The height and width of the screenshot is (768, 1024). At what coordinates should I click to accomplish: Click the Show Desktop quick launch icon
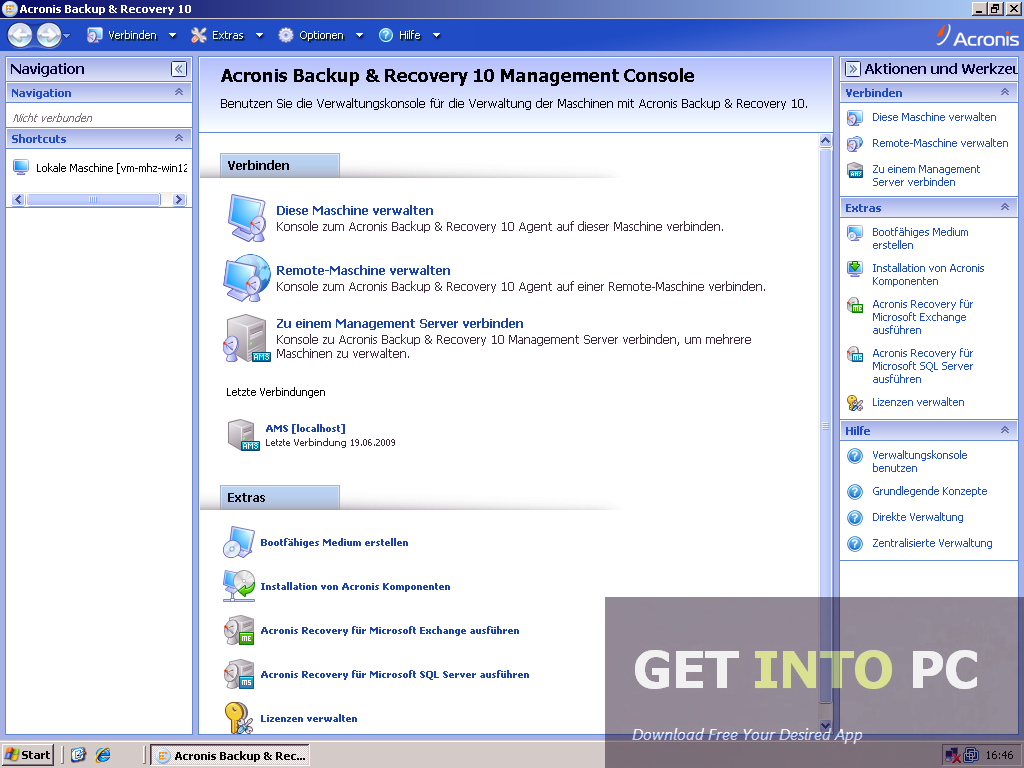pyautogui.click(x=78, y=755)
